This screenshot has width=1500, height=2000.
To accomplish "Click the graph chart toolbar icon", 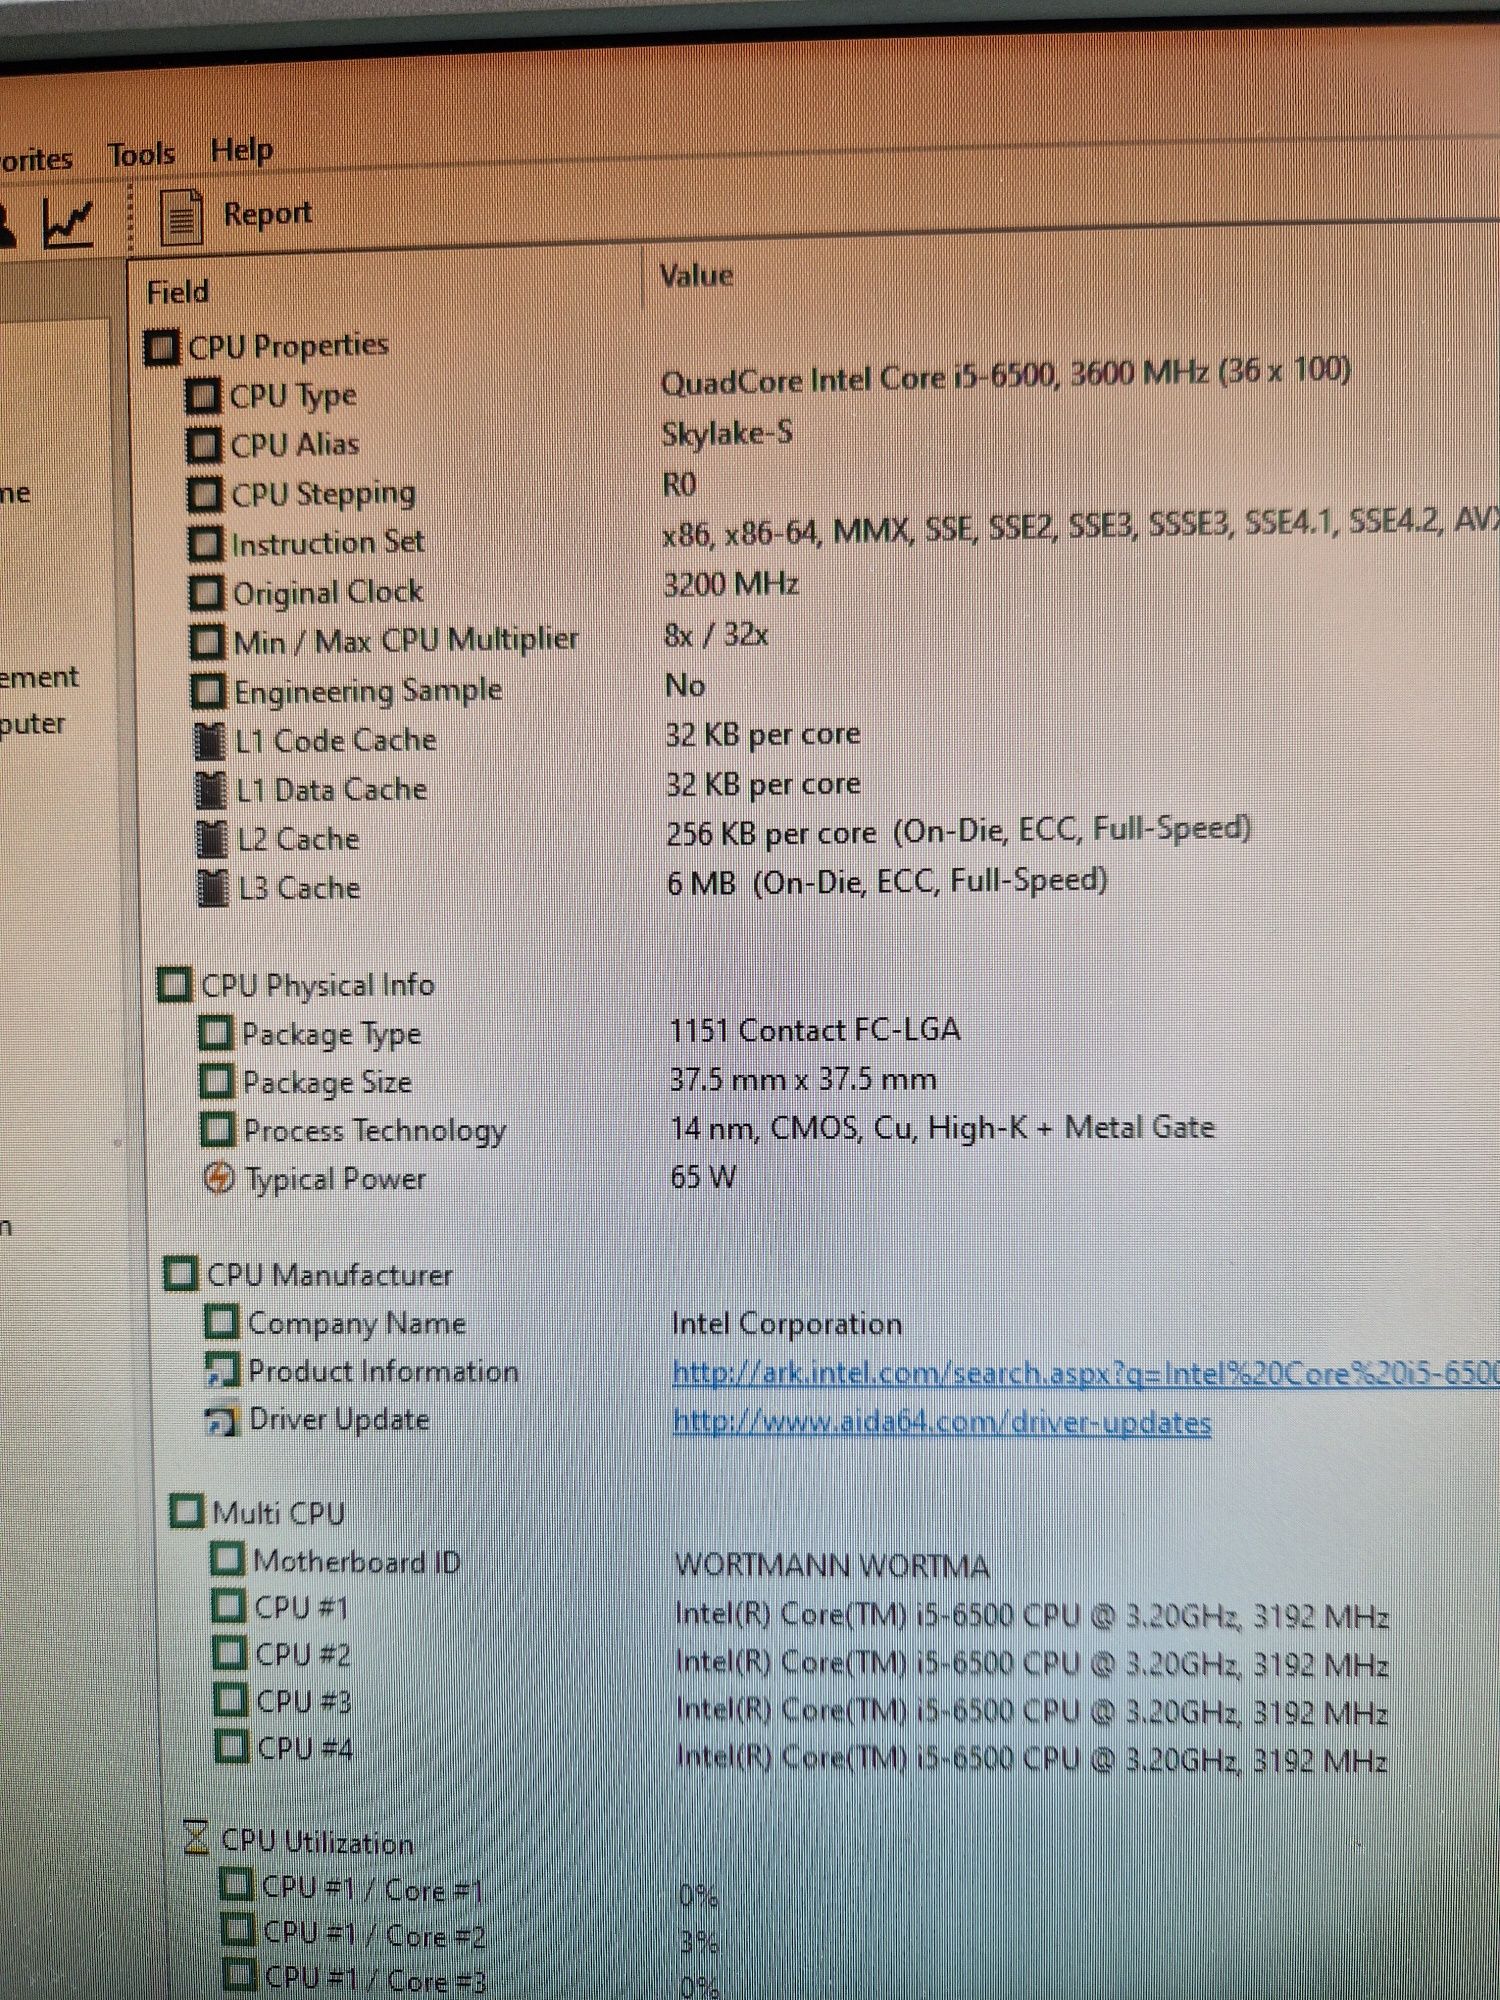I will pos(68,223).
